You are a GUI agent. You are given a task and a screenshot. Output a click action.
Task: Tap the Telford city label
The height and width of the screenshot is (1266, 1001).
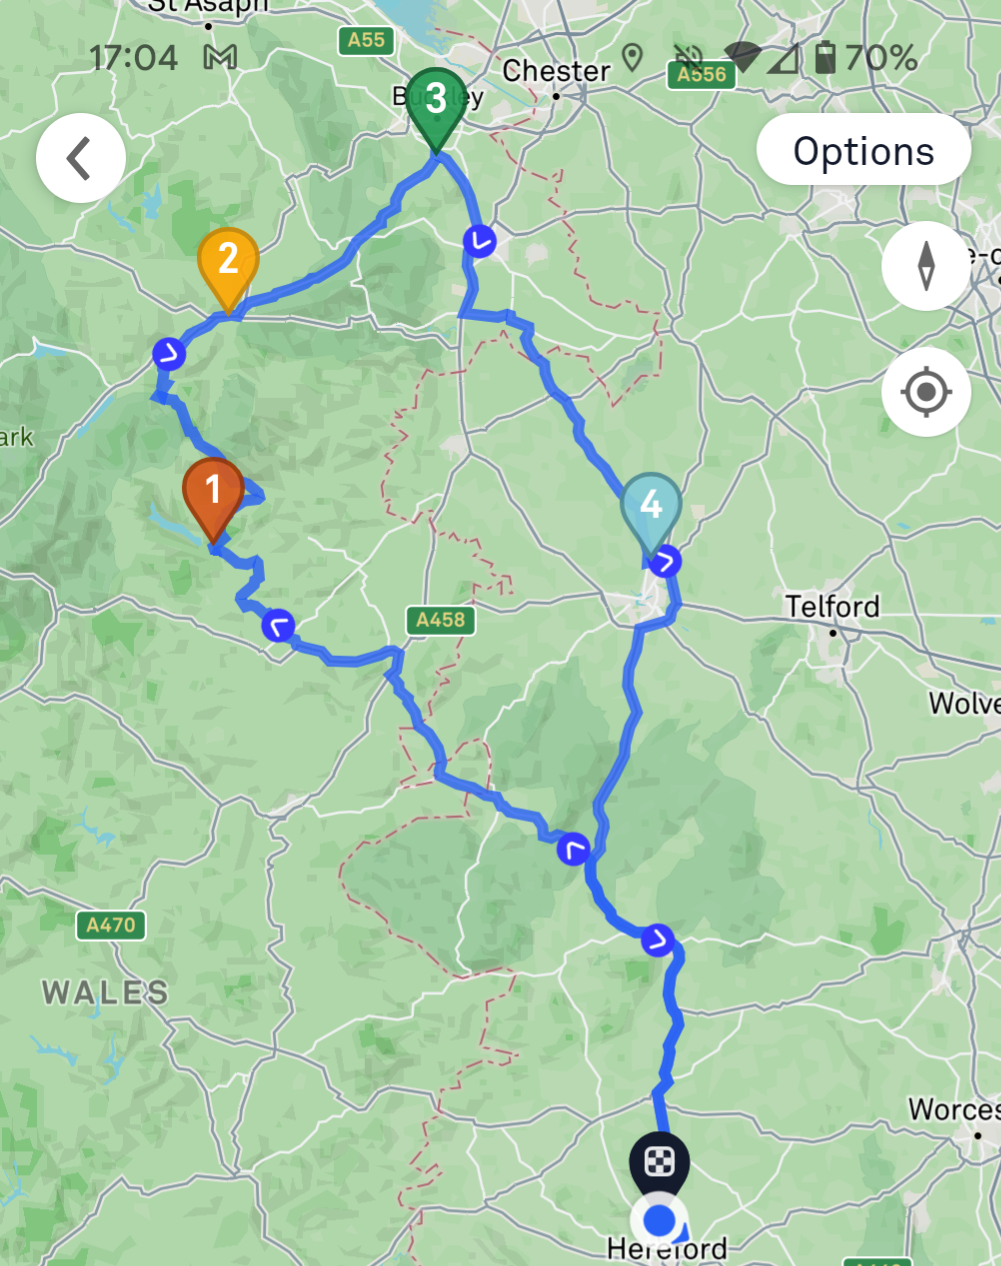click(832, 606)
